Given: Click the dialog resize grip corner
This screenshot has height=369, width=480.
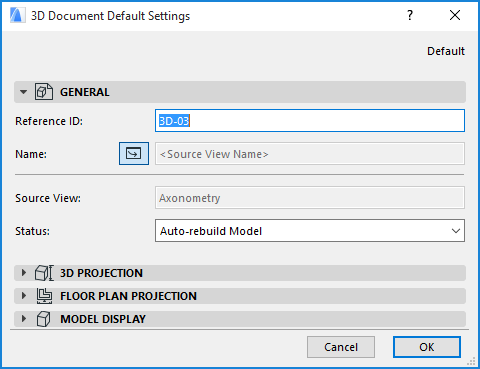Looking at the screenshot, I should click(471, 361).
